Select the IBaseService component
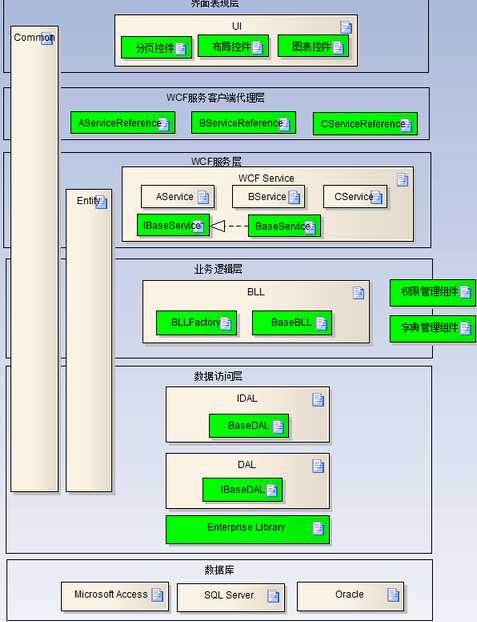This screenshot has height=622, width=477. [173, 225]
